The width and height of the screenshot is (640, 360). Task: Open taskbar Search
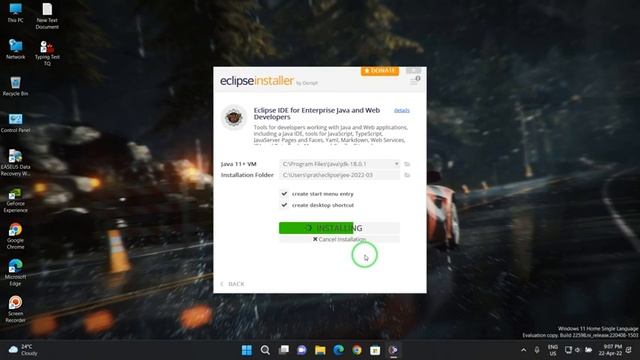265,350
